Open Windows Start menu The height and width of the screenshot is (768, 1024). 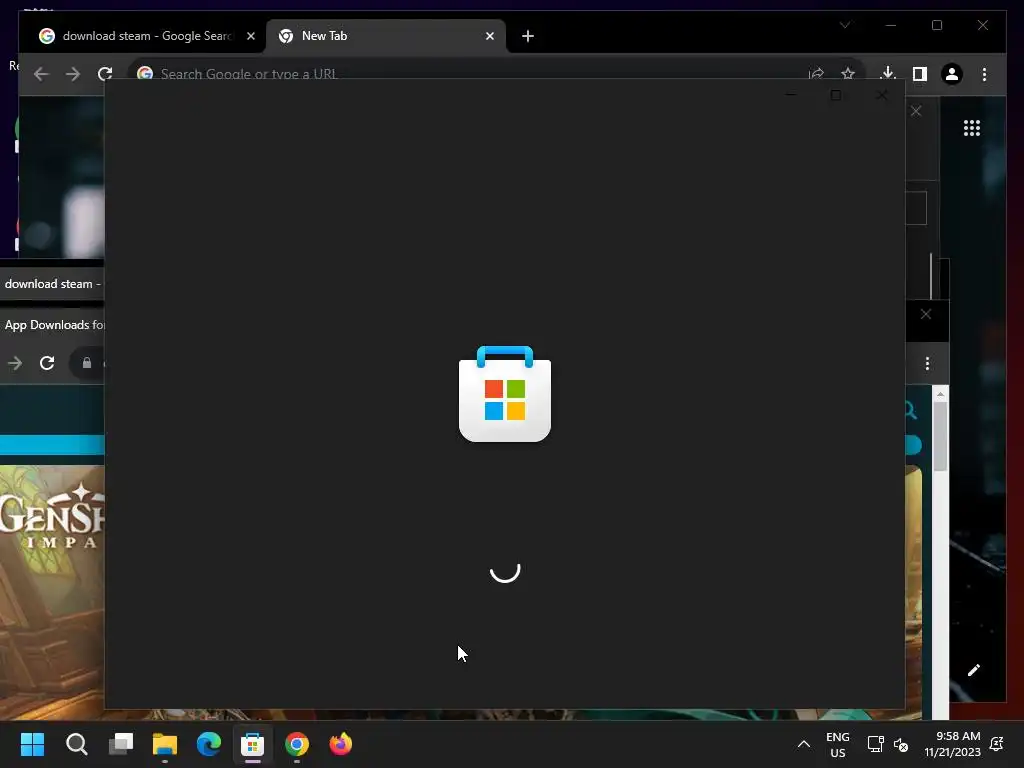click(x=33, y=744)
